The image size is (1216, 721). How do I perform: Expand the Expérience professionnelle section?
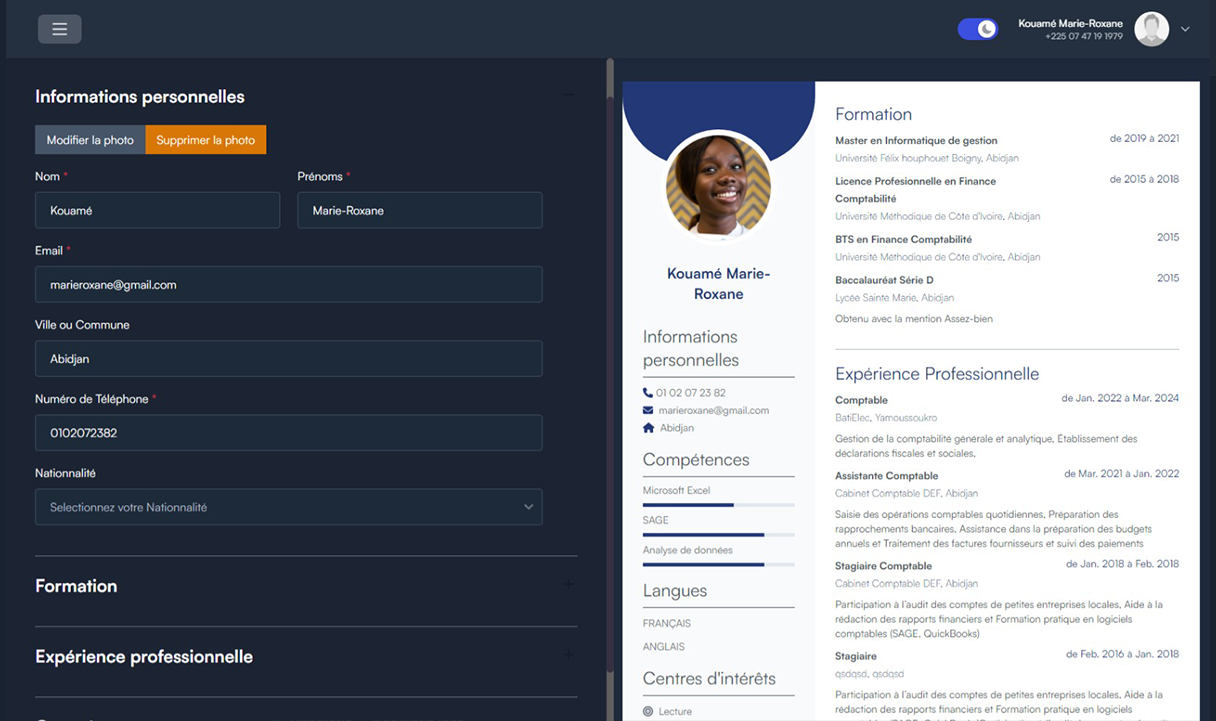[568, 655]
